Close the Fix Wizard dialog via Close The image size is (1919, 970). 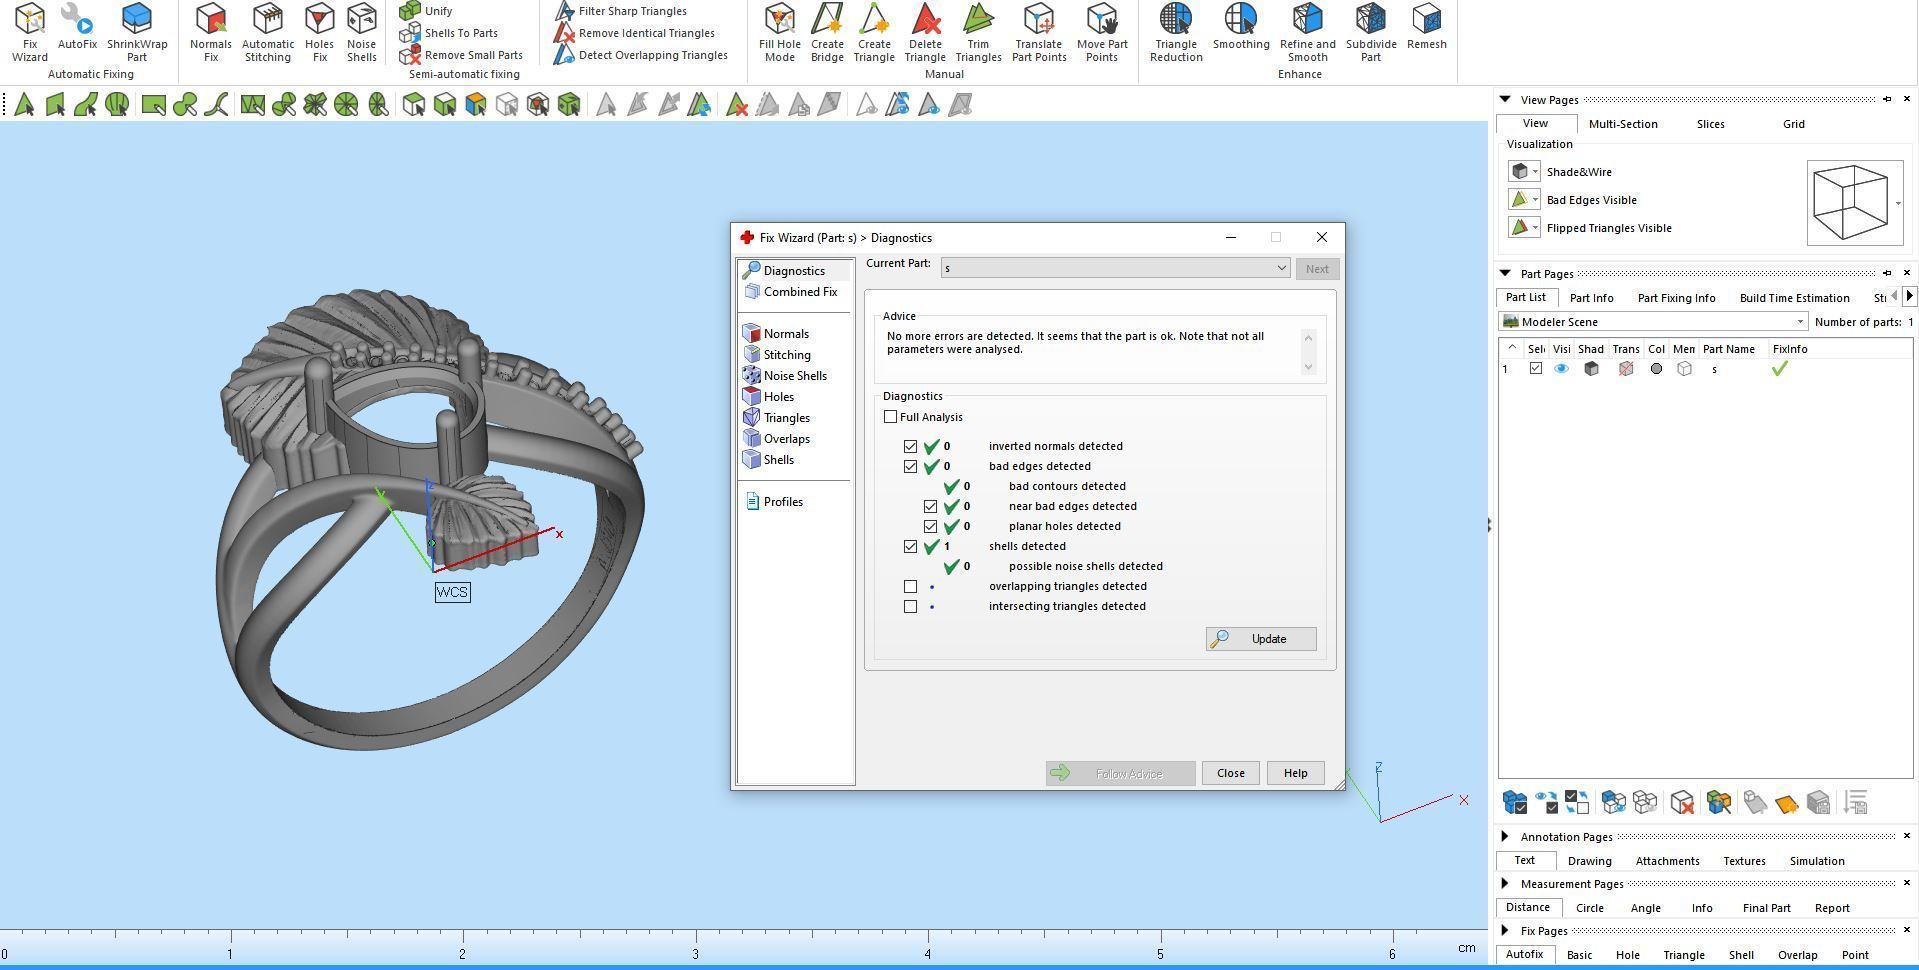click(x=1230, y=773)
